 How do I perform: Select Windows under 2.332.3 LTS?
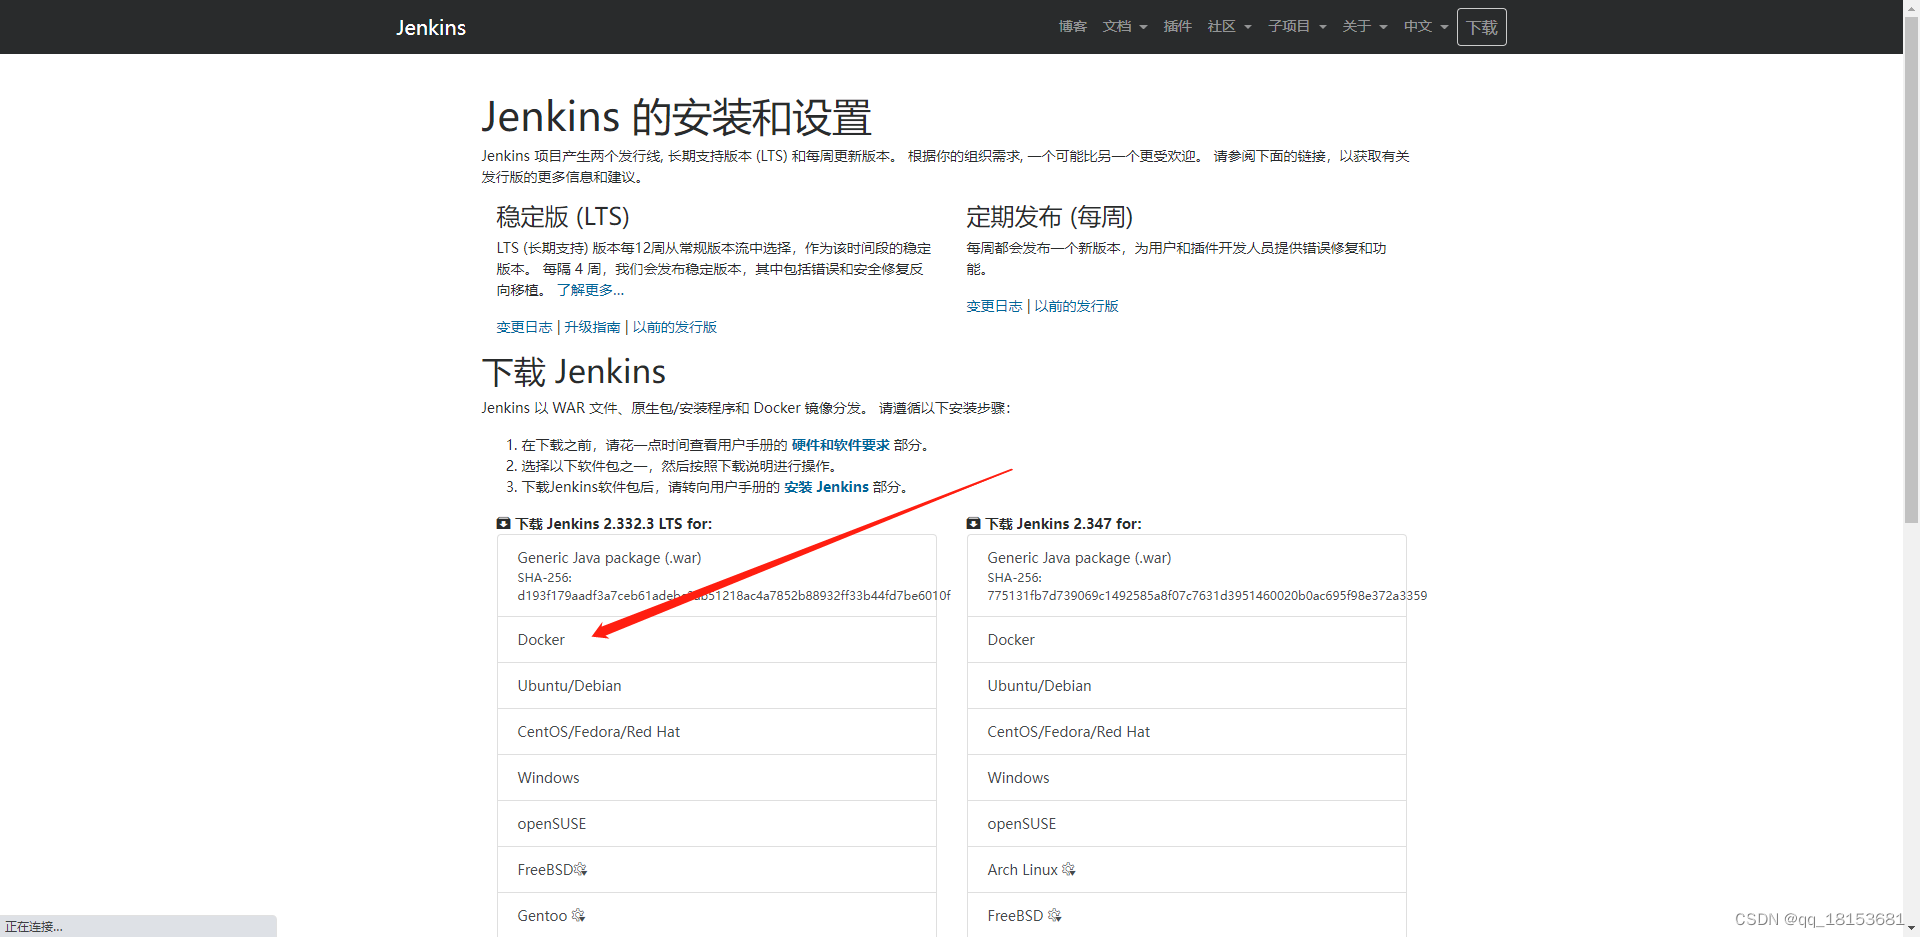point(716,778)
